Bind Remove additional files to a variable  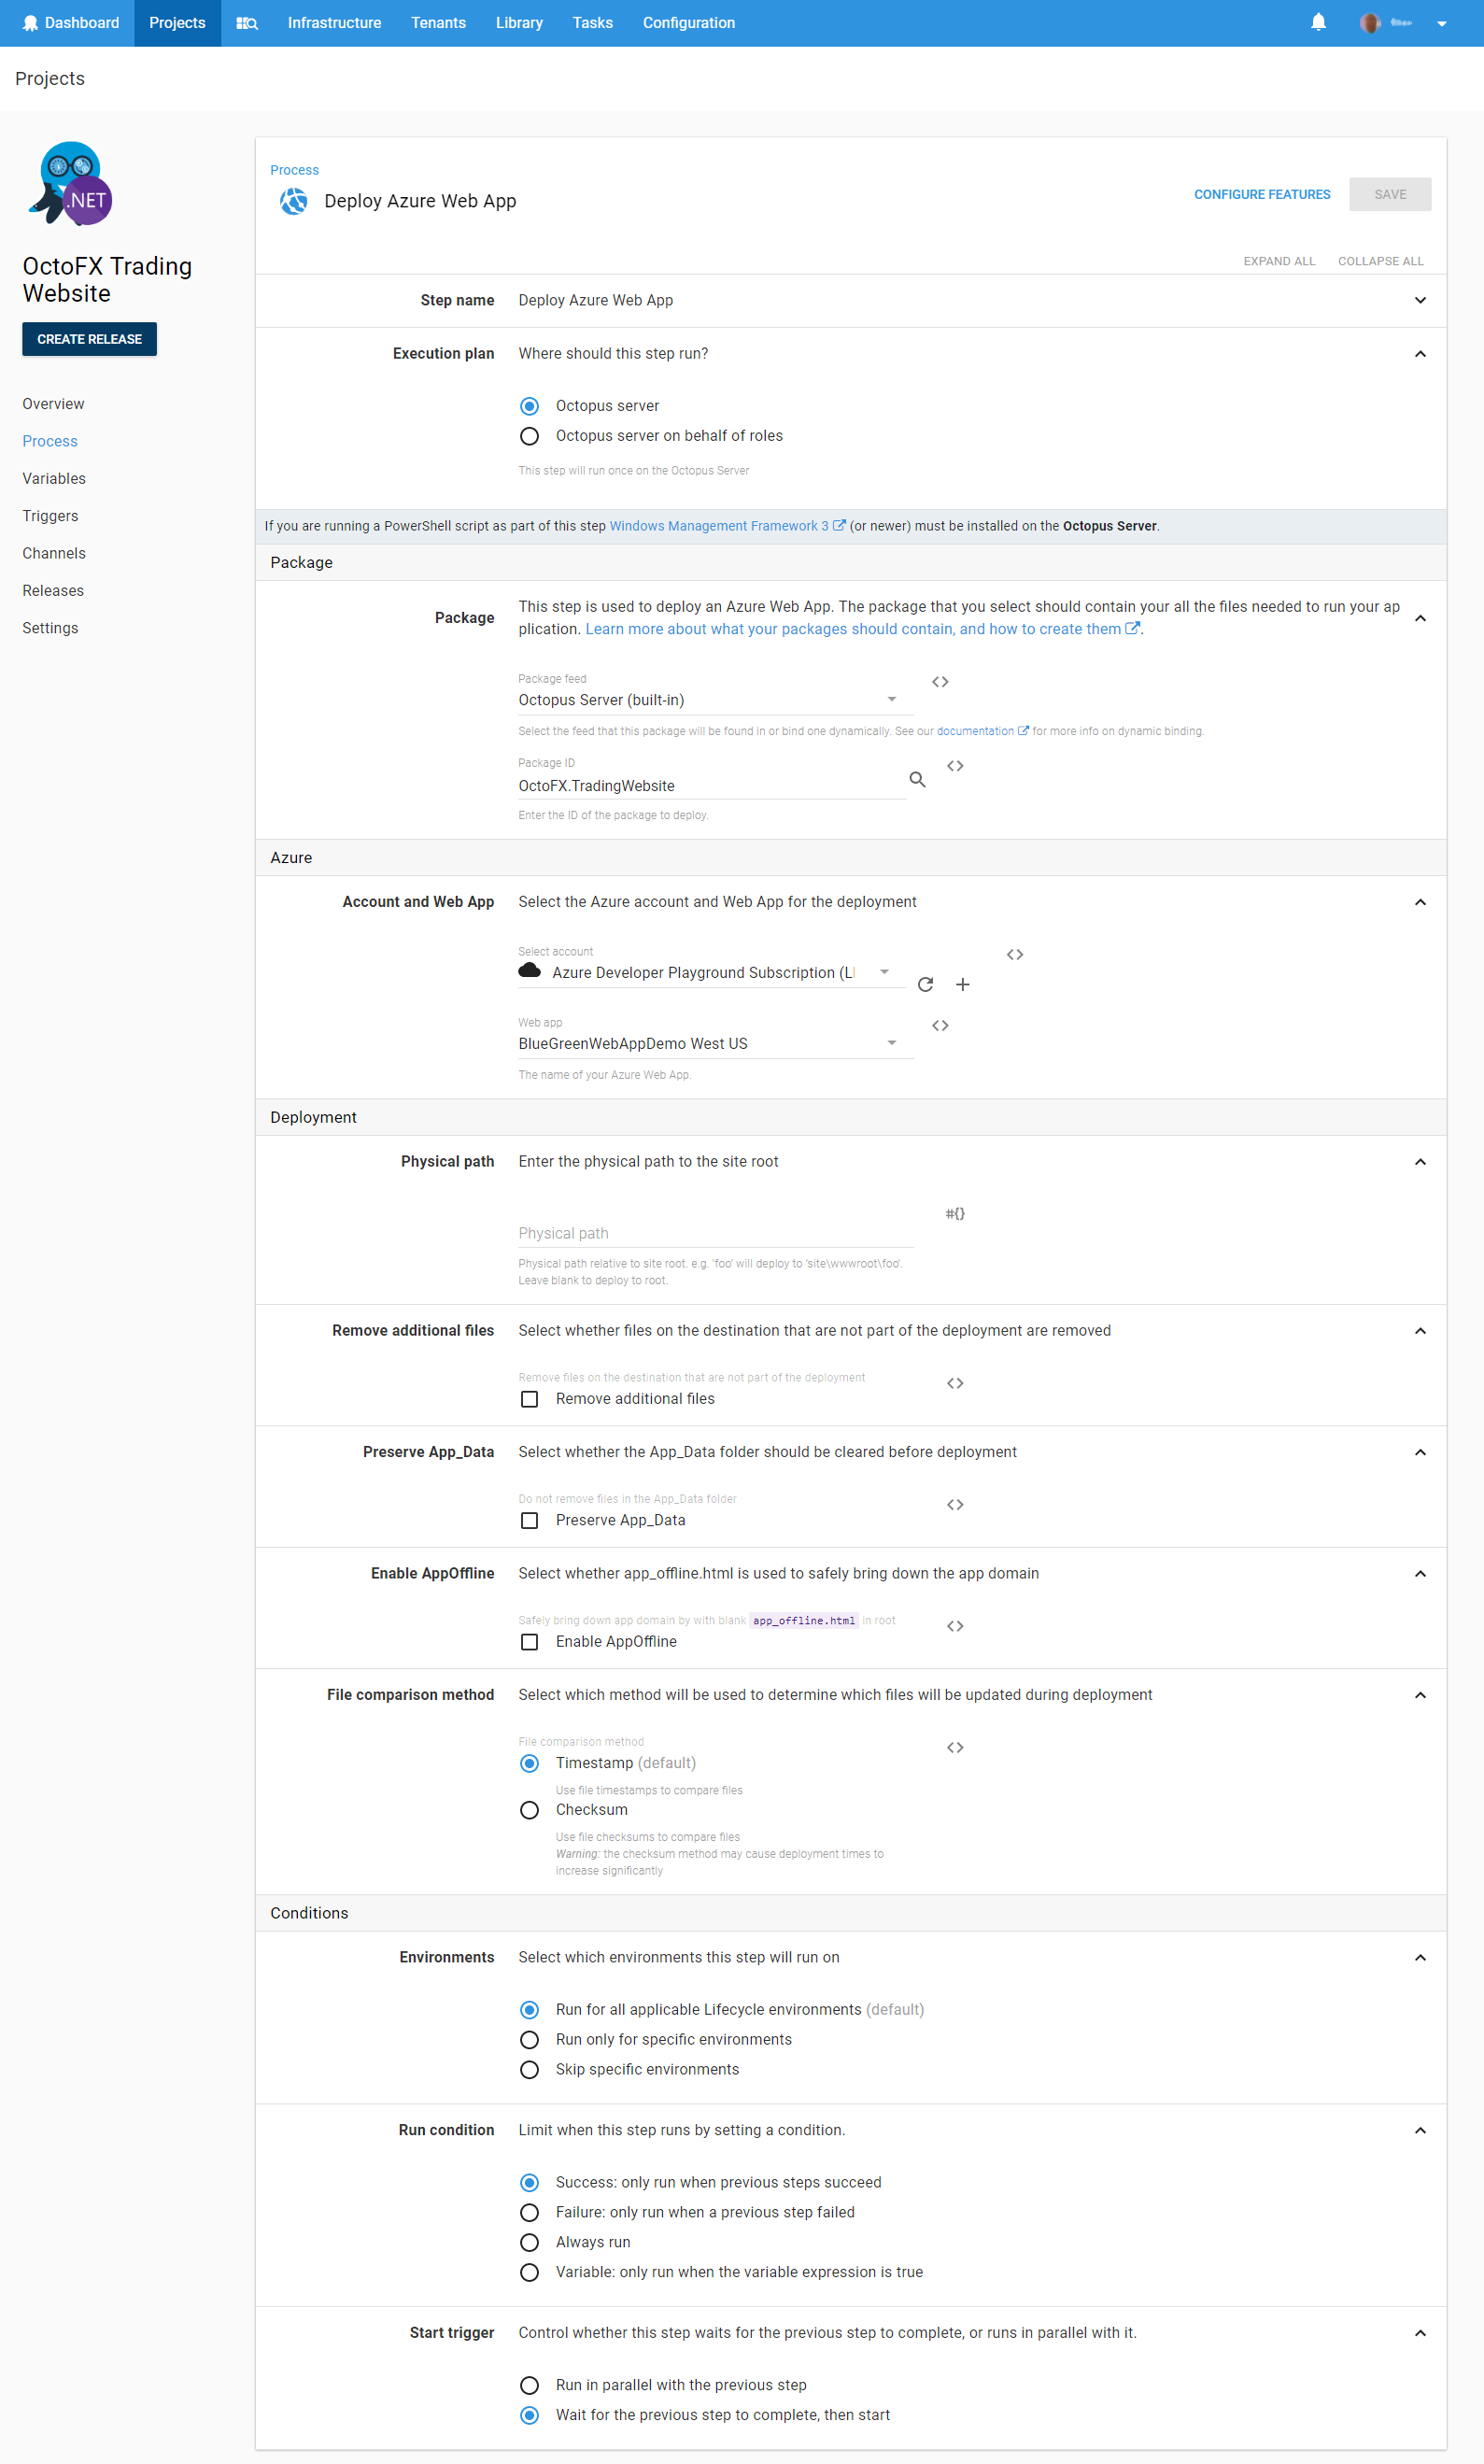click(x=955, y=1384)
